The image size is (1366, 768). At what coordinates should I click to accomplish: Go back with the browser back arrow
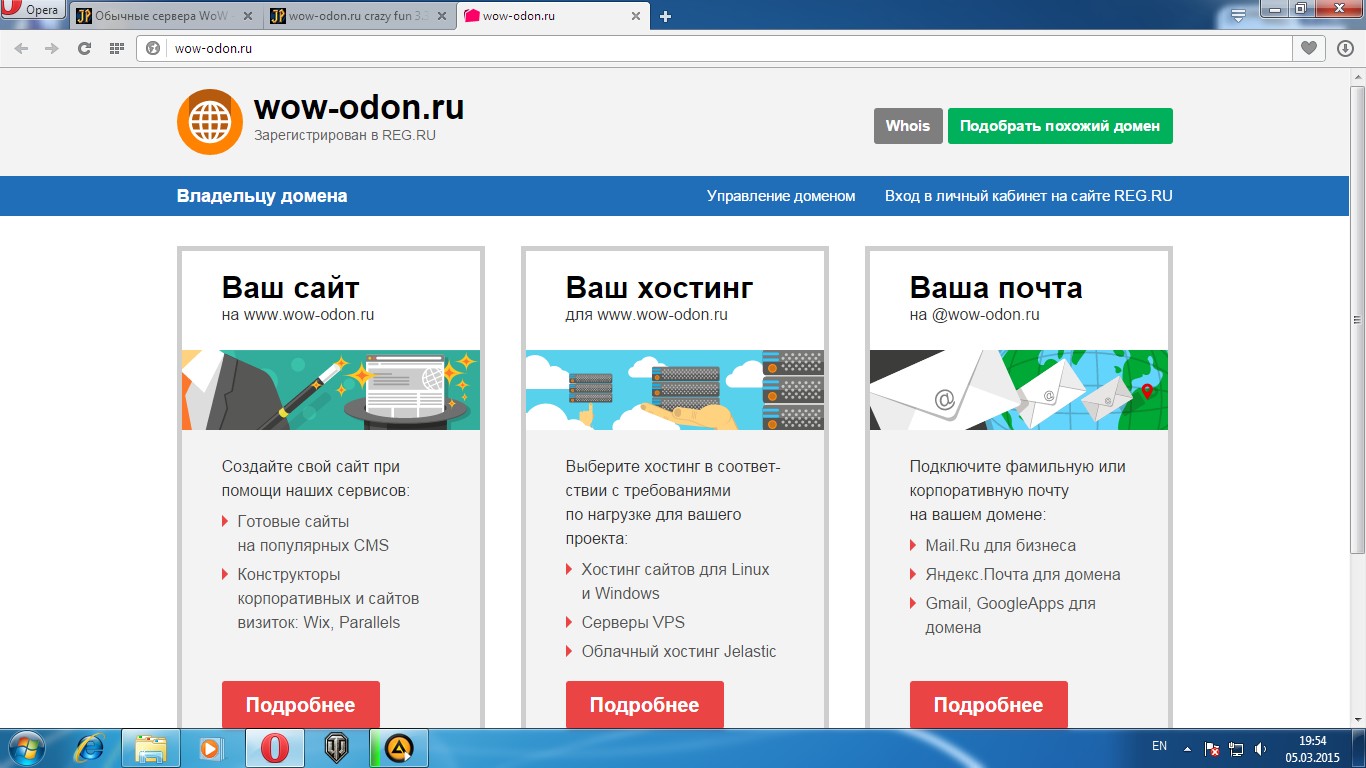21,48
